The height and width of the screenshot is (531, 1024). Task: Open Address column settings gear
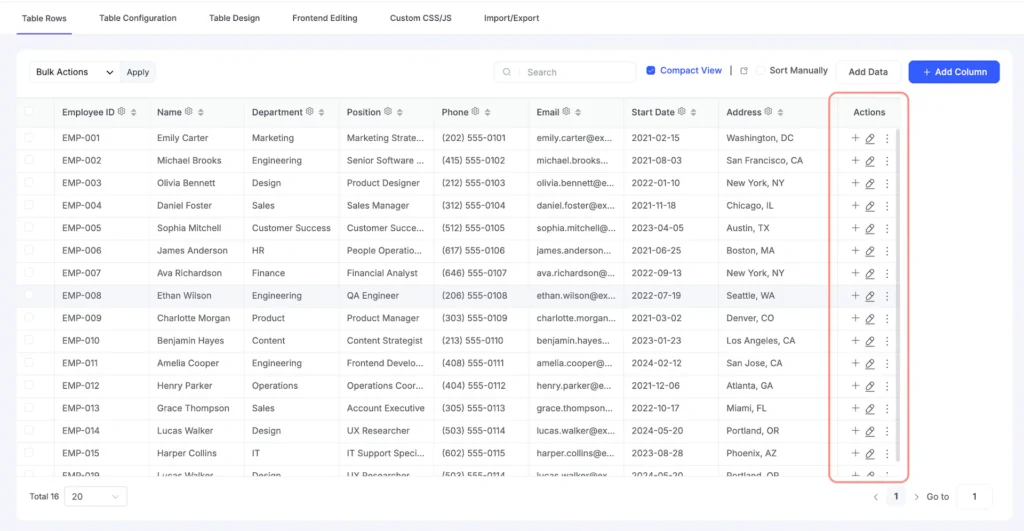click(769, 112)
